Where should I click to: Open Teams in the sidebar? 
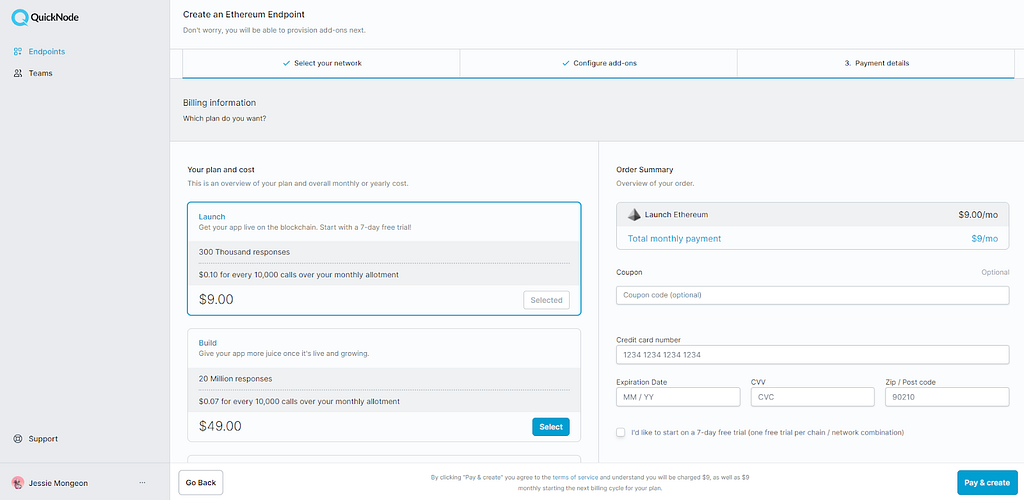click(40, 73)
